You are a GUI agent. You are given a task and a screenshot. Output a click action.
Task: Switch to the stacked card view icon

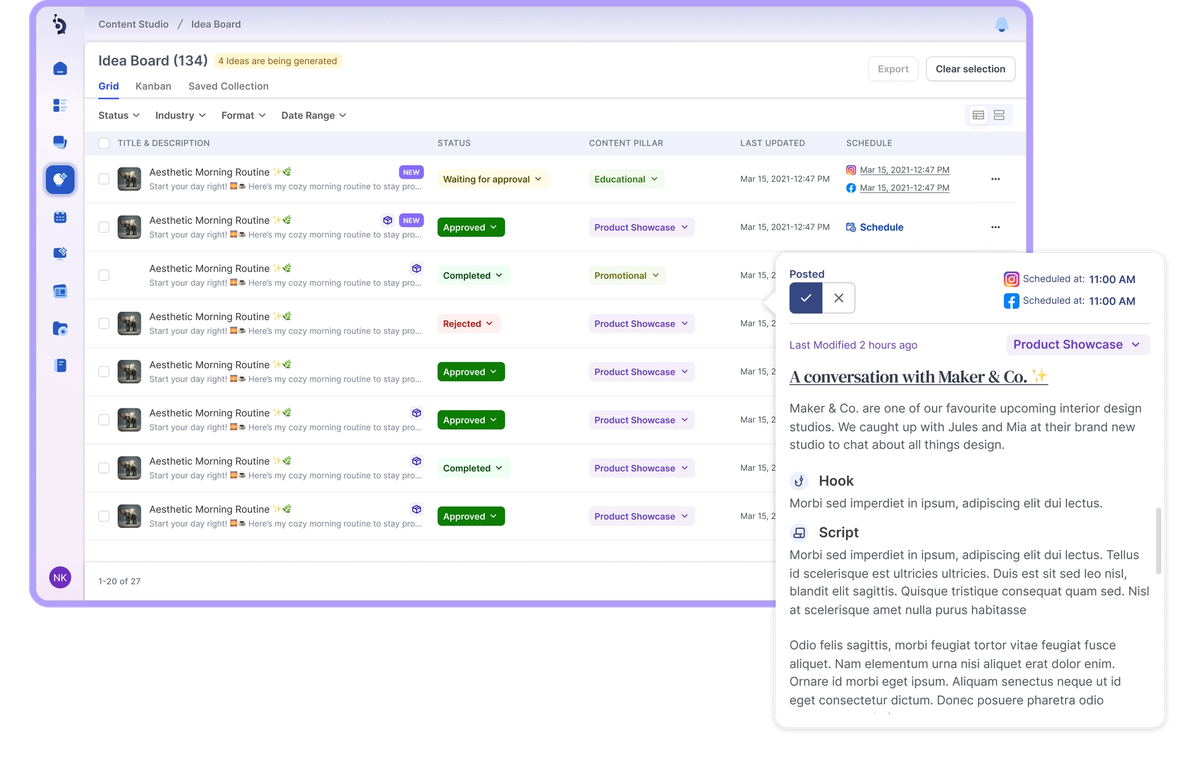999,115
